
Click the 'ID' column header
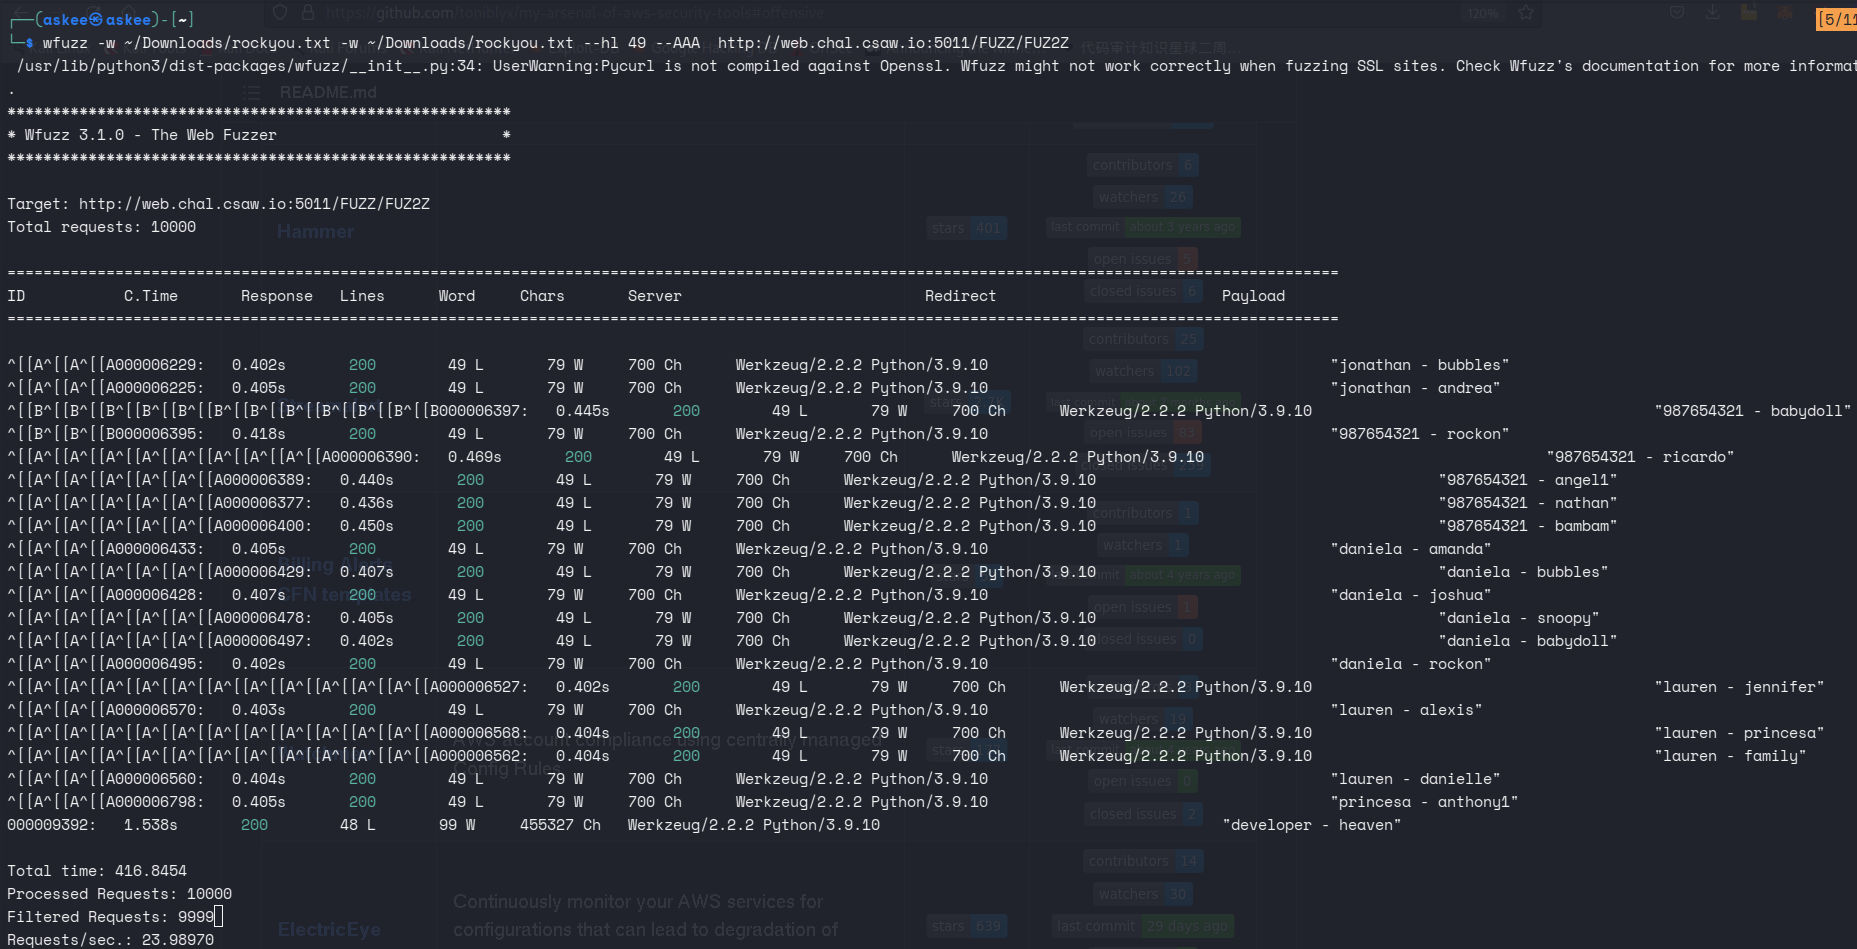(x=16, y=296)
